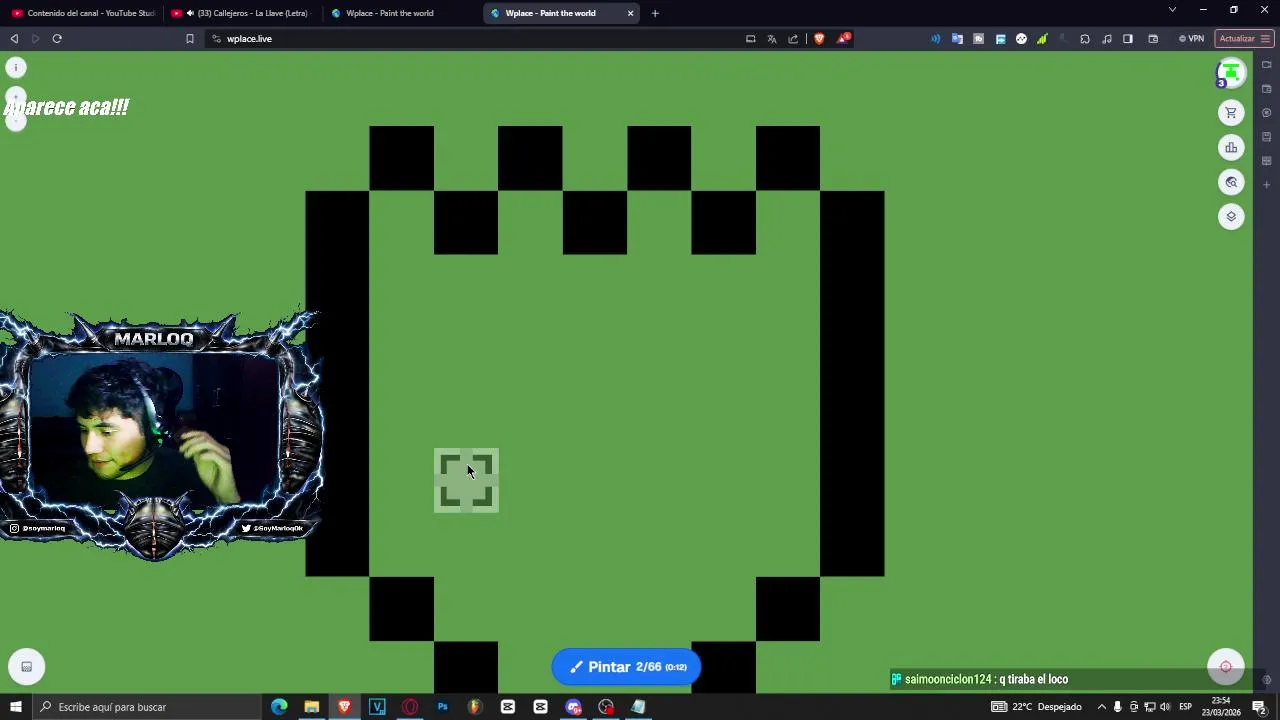Click the red locate-me target icon
Image resolution: width=1280 pixels, height=720 pixels.
pos(1226,667)
